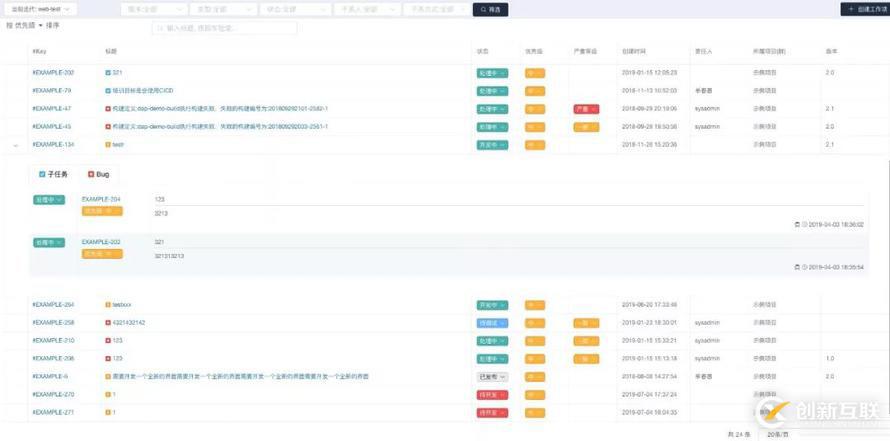Click the subtask description 321313213
The image size is (890, 441).
point(169,256)
